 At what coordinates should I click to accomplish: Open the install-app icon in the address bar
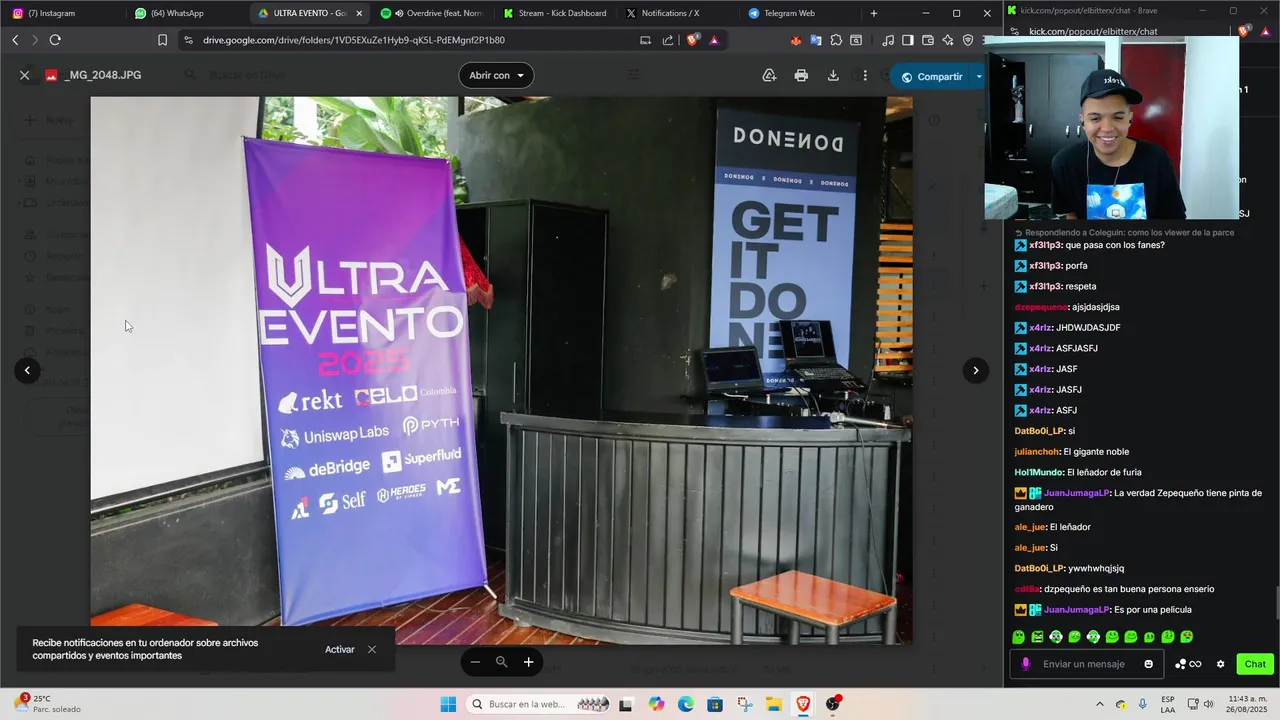click(645, 40)
